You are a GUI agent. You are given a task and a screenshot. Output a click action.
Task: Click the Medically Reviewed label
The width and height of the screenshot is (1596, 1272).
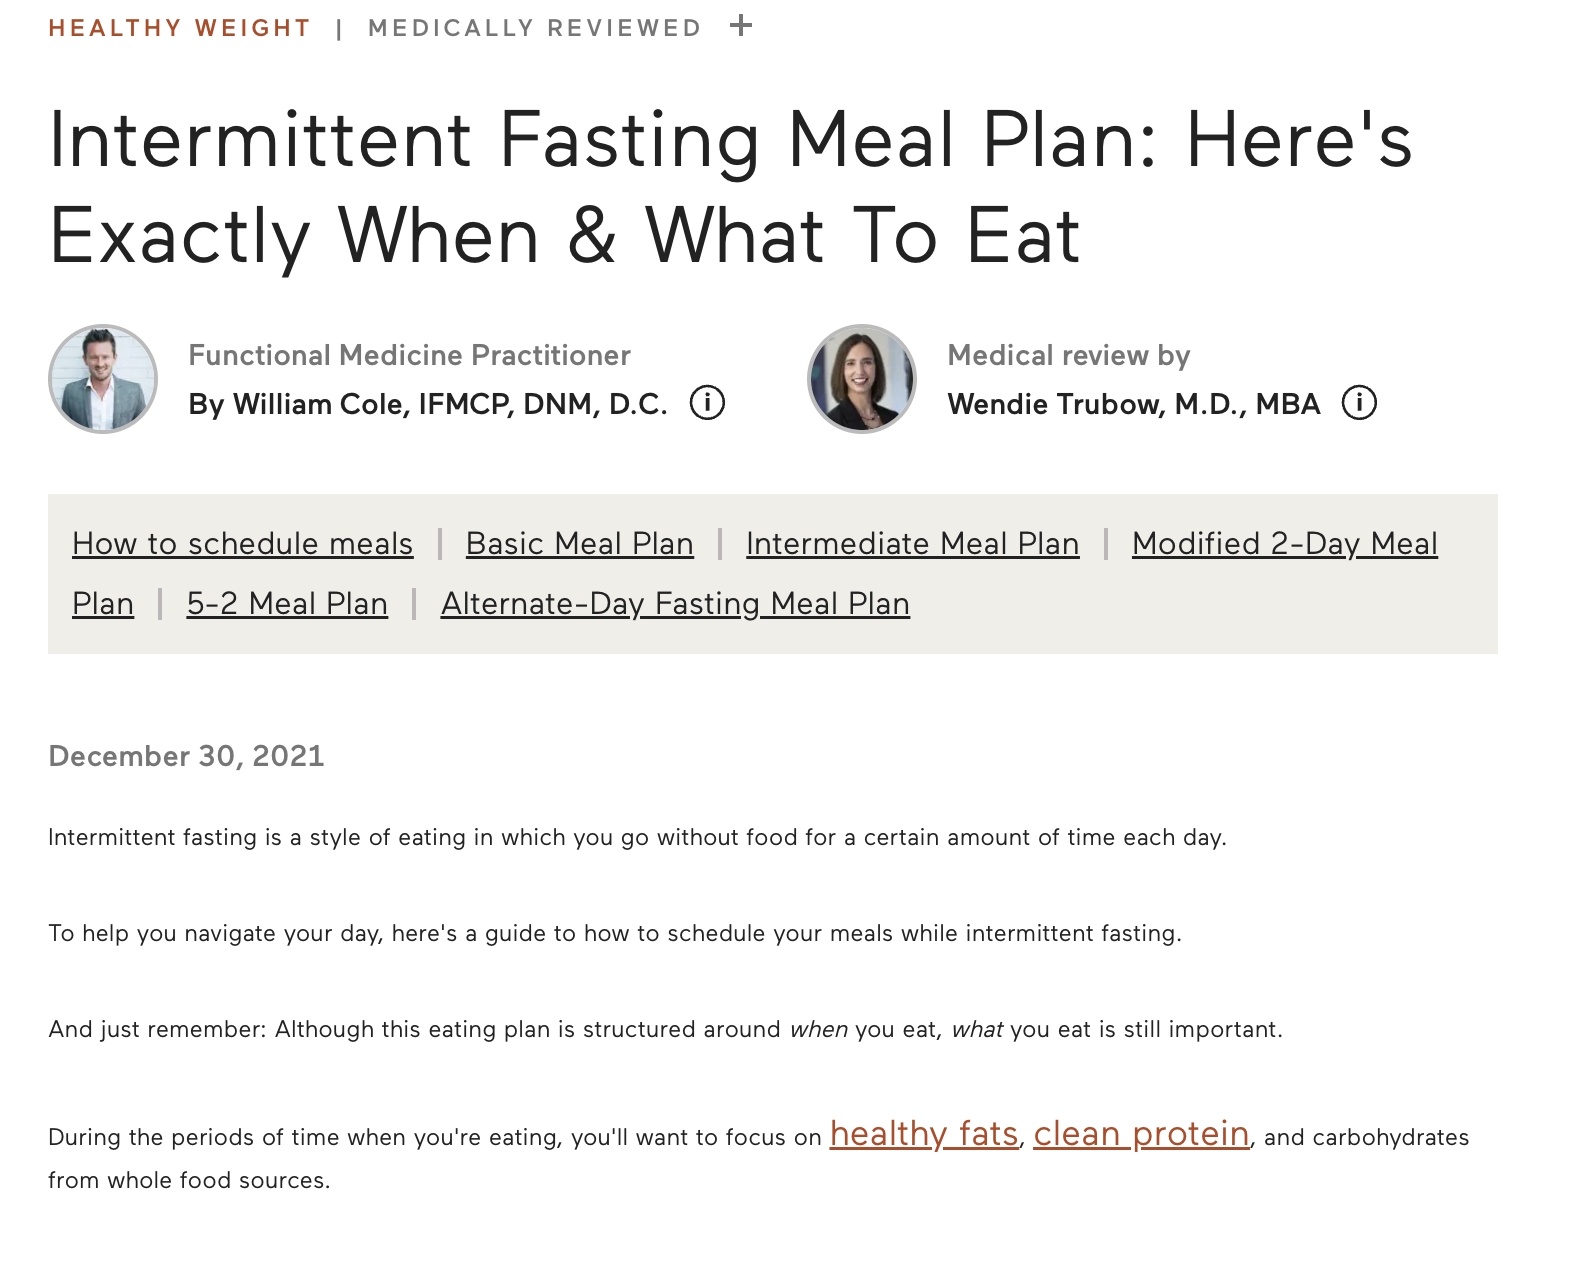[x=535, y=28]
